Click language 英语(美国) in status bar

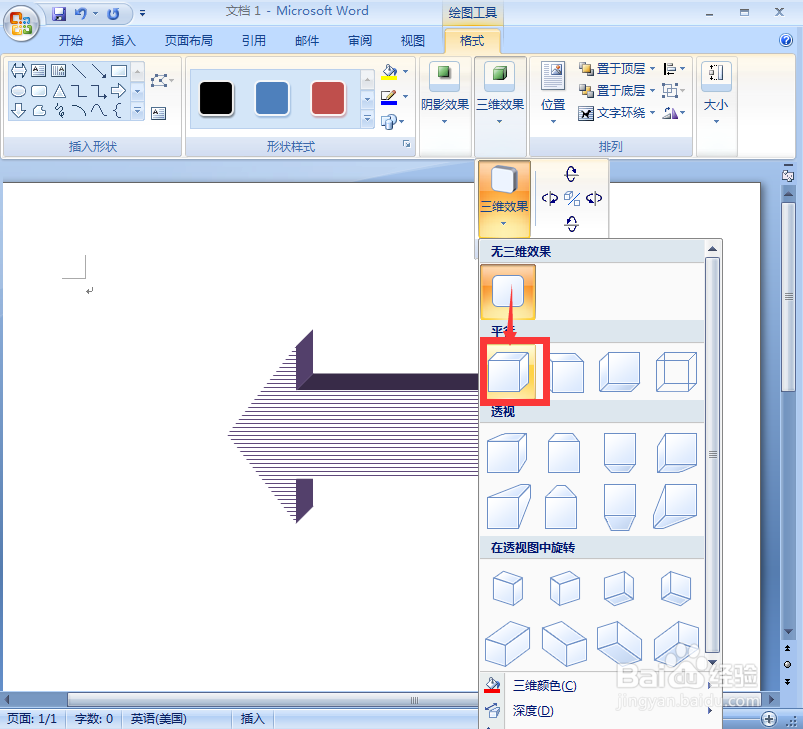[158, 719]
